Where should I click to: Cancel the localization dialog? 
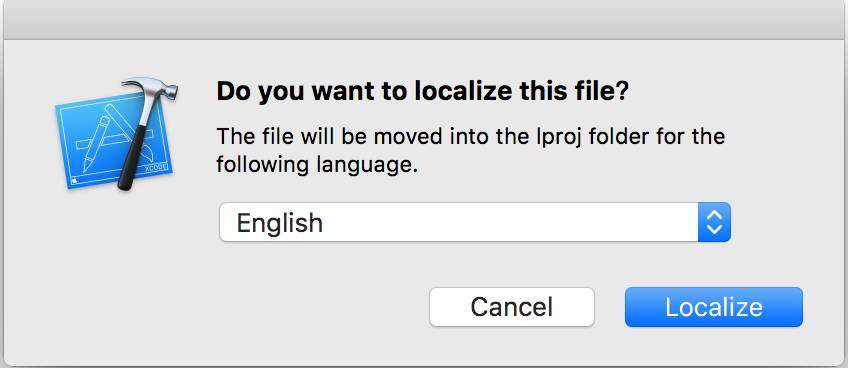(512, 307)
